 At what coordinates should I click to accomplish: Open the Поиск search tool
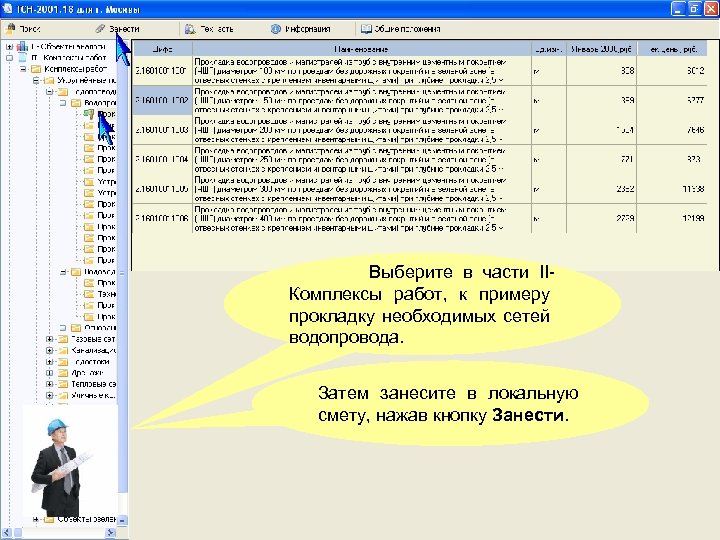click(23, 29)
